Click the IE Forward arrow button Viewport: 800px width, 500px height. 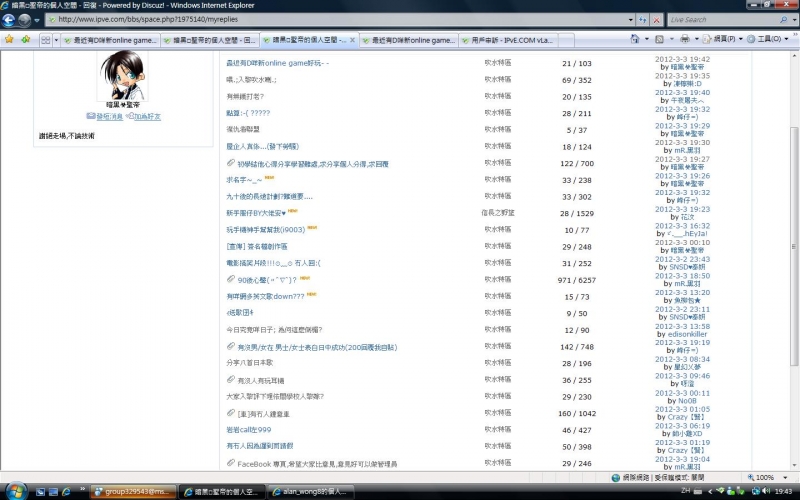pos(24,20)
